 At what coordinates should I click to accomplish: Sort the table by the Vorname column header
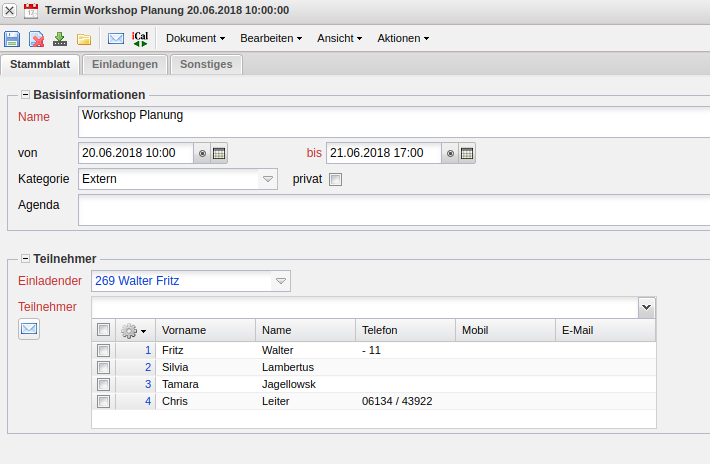(x=205, y=329)
